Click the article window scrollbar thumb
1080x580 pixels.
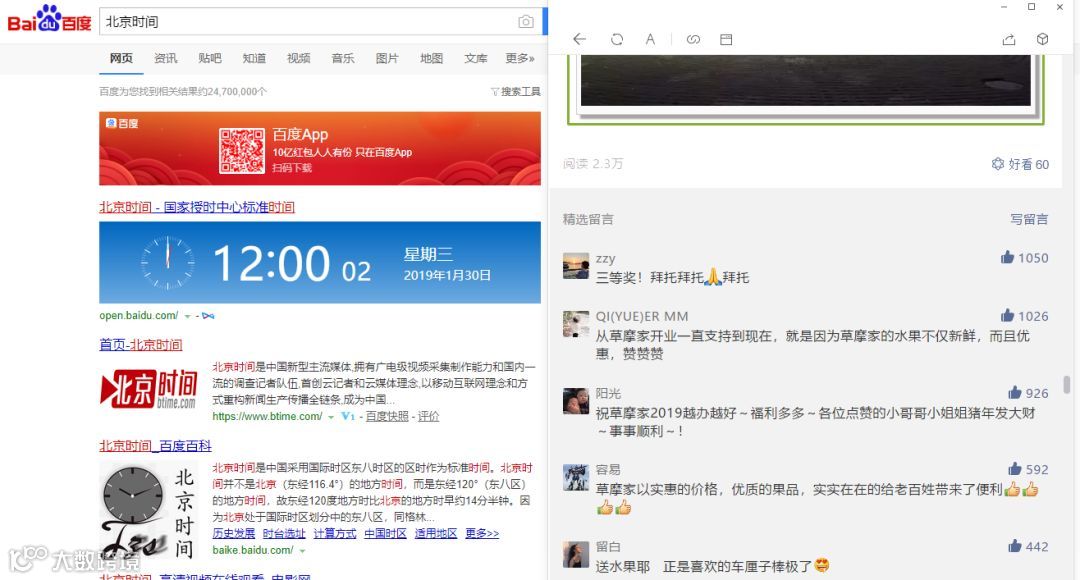pyautogui.click(x=1067, y=384)
